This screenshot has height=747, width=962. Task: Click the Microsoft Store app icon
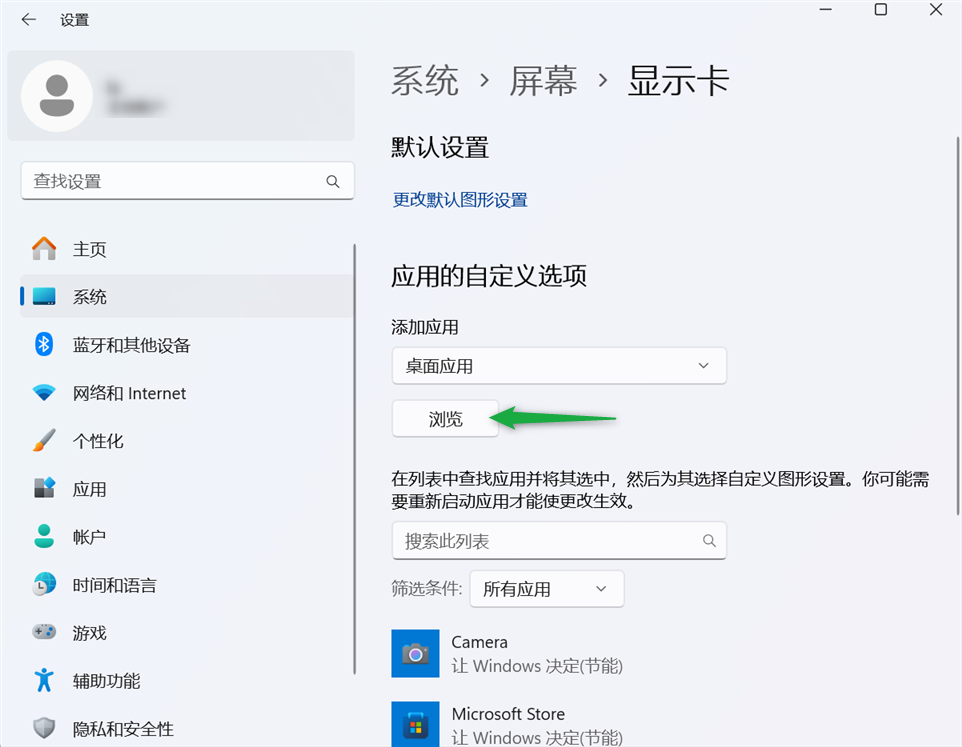415,725
